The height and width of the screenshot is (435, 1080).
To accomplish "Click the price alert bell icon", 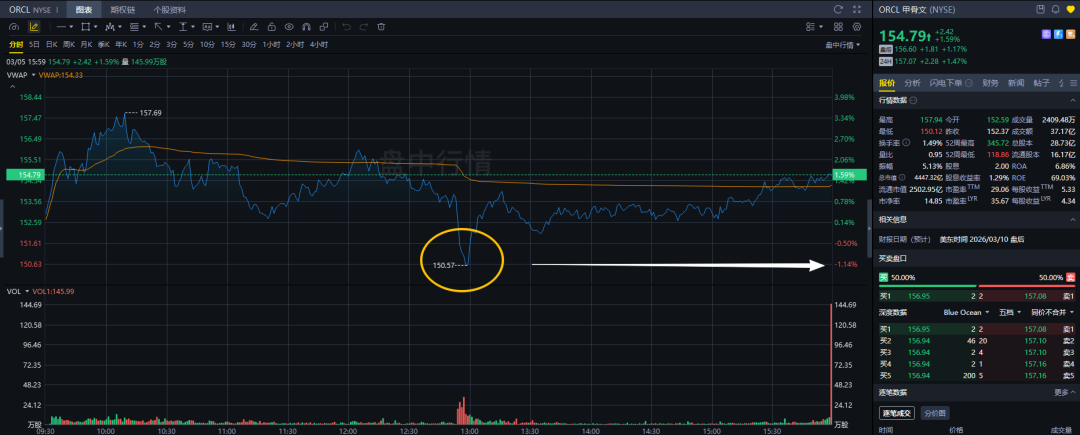I will (x=1054, y=9).
